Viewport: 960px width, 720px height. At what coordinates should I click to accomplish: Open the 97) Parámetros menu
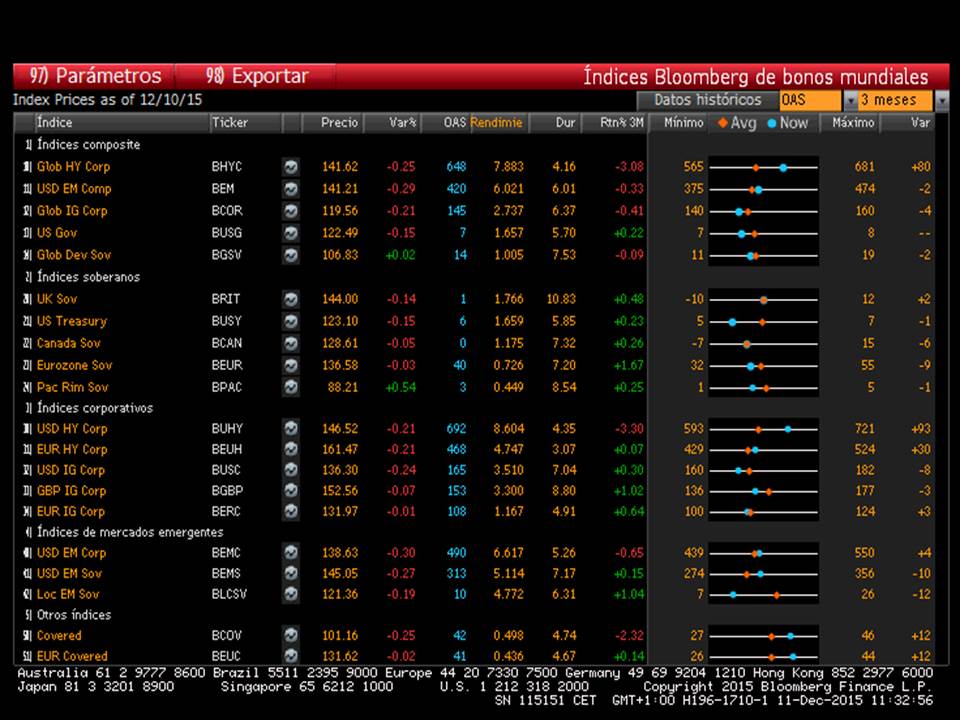(x=94, y=76)
